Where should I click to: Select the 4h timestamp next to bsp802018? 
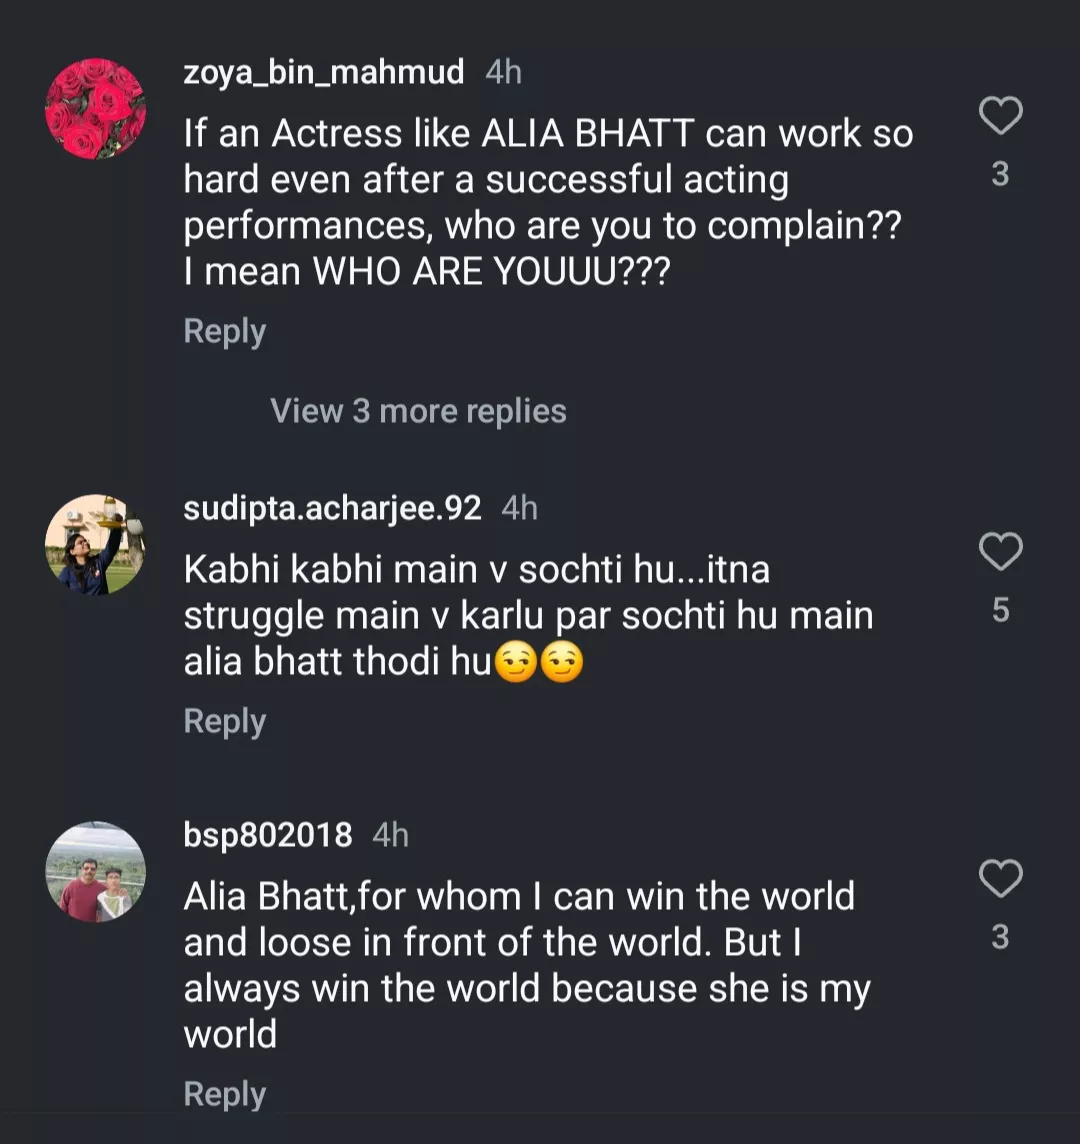pos(390,835)
